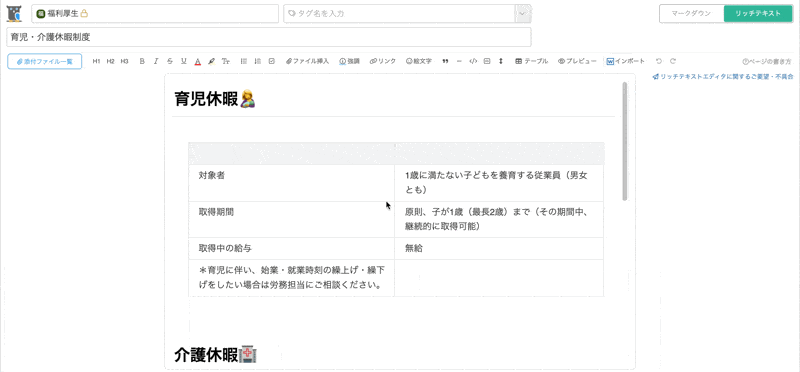Image resolution: width=800 pixels, height=372 pixels.
Task: Apply H1 heading format
Action: pyautogui.click(x=96, y=61)
